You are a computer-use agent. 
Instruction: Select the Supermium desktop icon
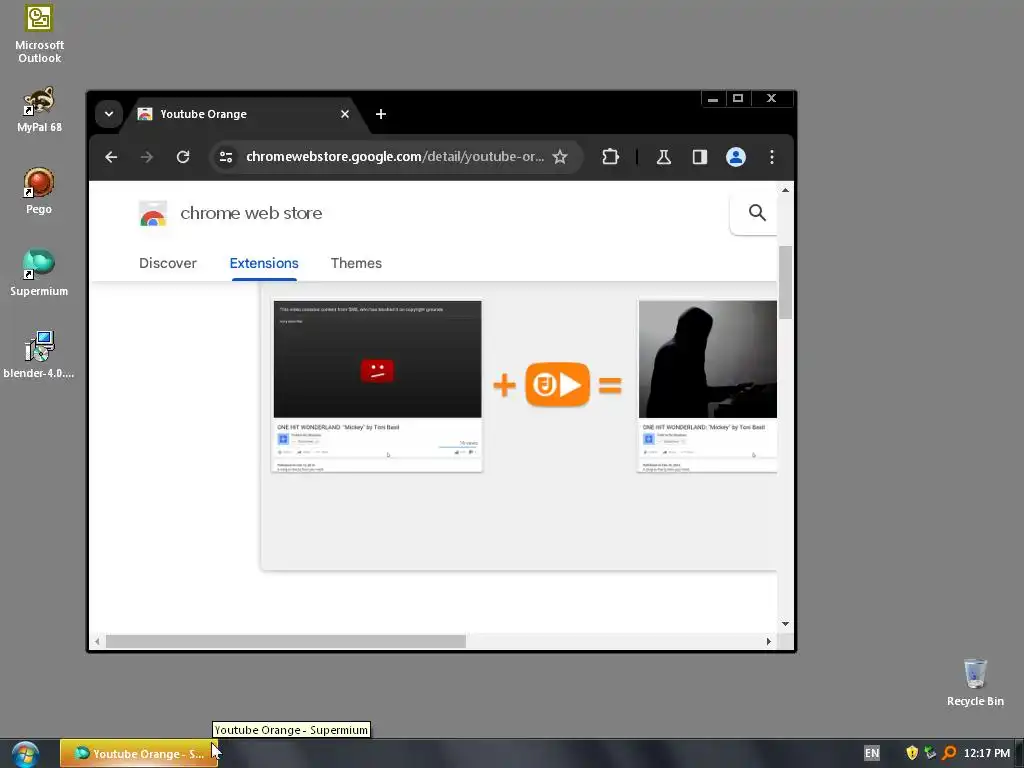coord(39,273)
